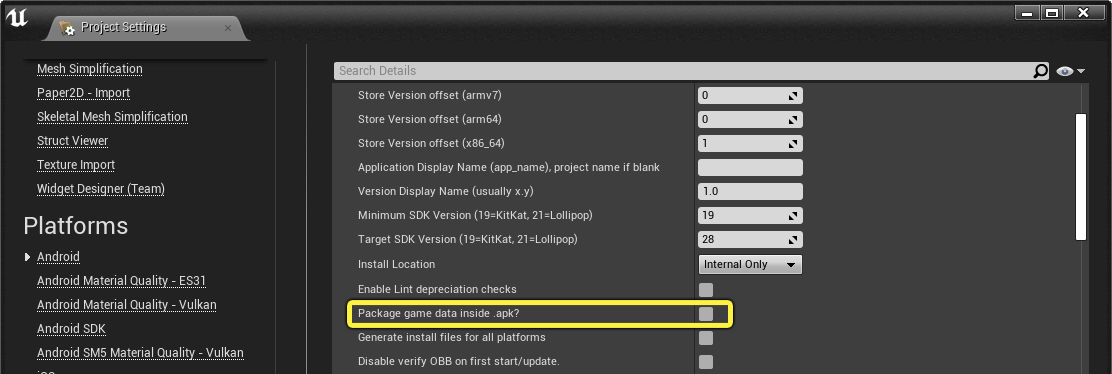
Task: Click the search magnifier icon
Action: (x=1040, y=70)
